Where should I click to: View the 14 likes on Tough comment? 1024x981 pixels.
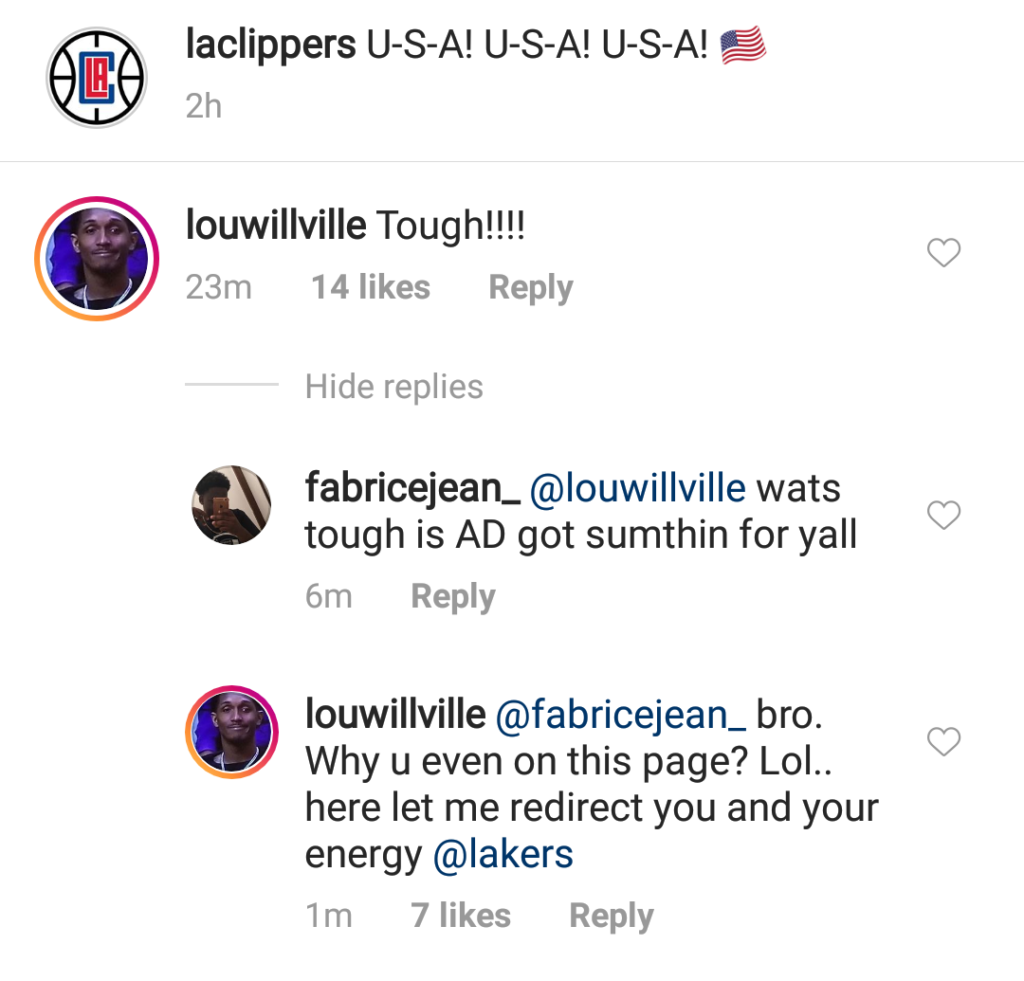(370, 287)
